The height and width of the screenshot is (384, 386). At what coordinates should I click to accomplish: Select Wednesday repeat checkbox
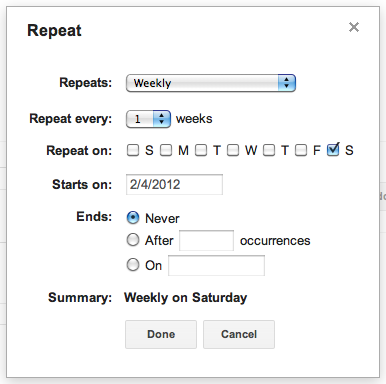click(233, 150)
